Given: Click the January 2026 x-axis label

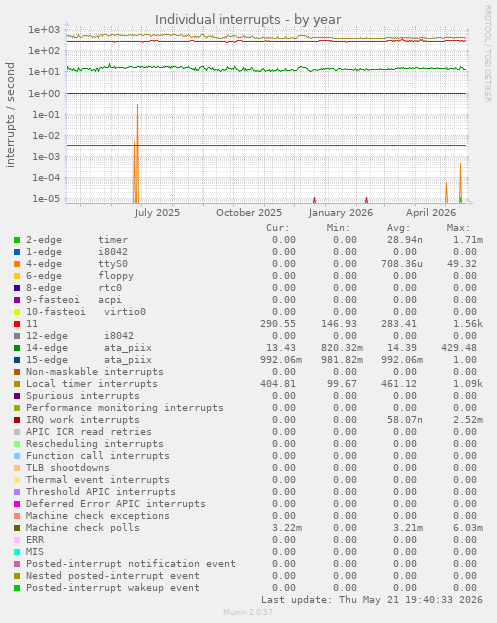Looking at the screenshot, I should (341, 213).
